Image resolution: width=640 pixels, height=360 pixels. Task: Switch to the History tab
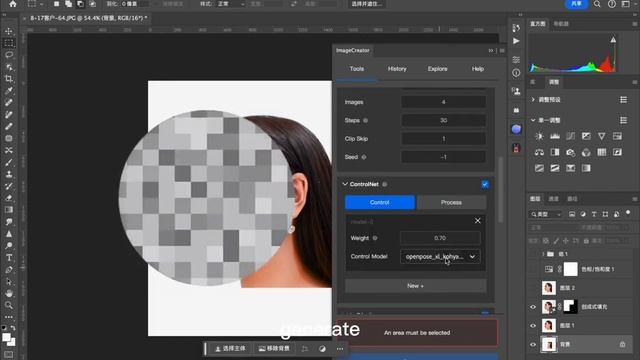coord(397,69)
